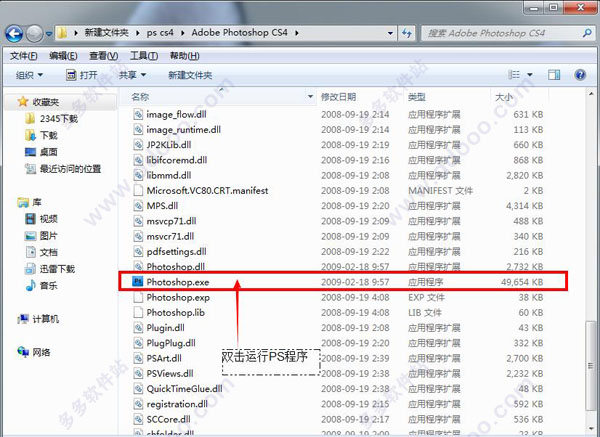Open the address bar history dropdown
The height and width of the screenshot is (437, 600).
390,33
